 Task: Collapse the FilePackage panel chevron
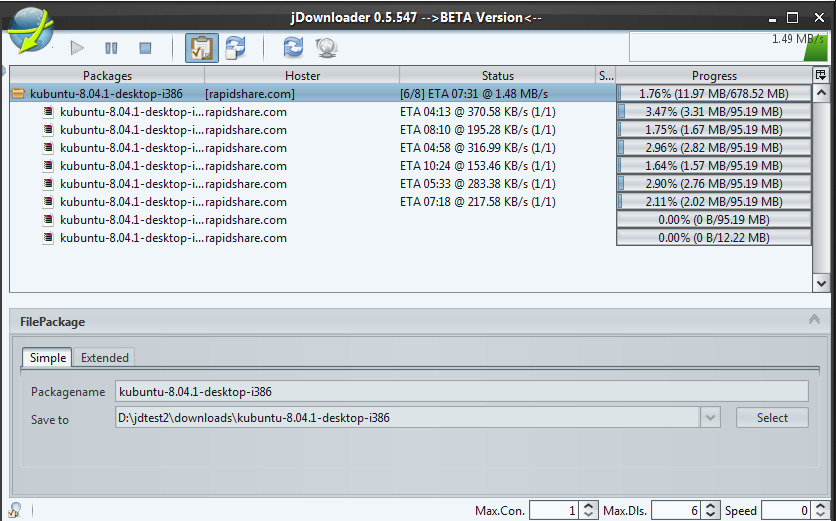814,319
